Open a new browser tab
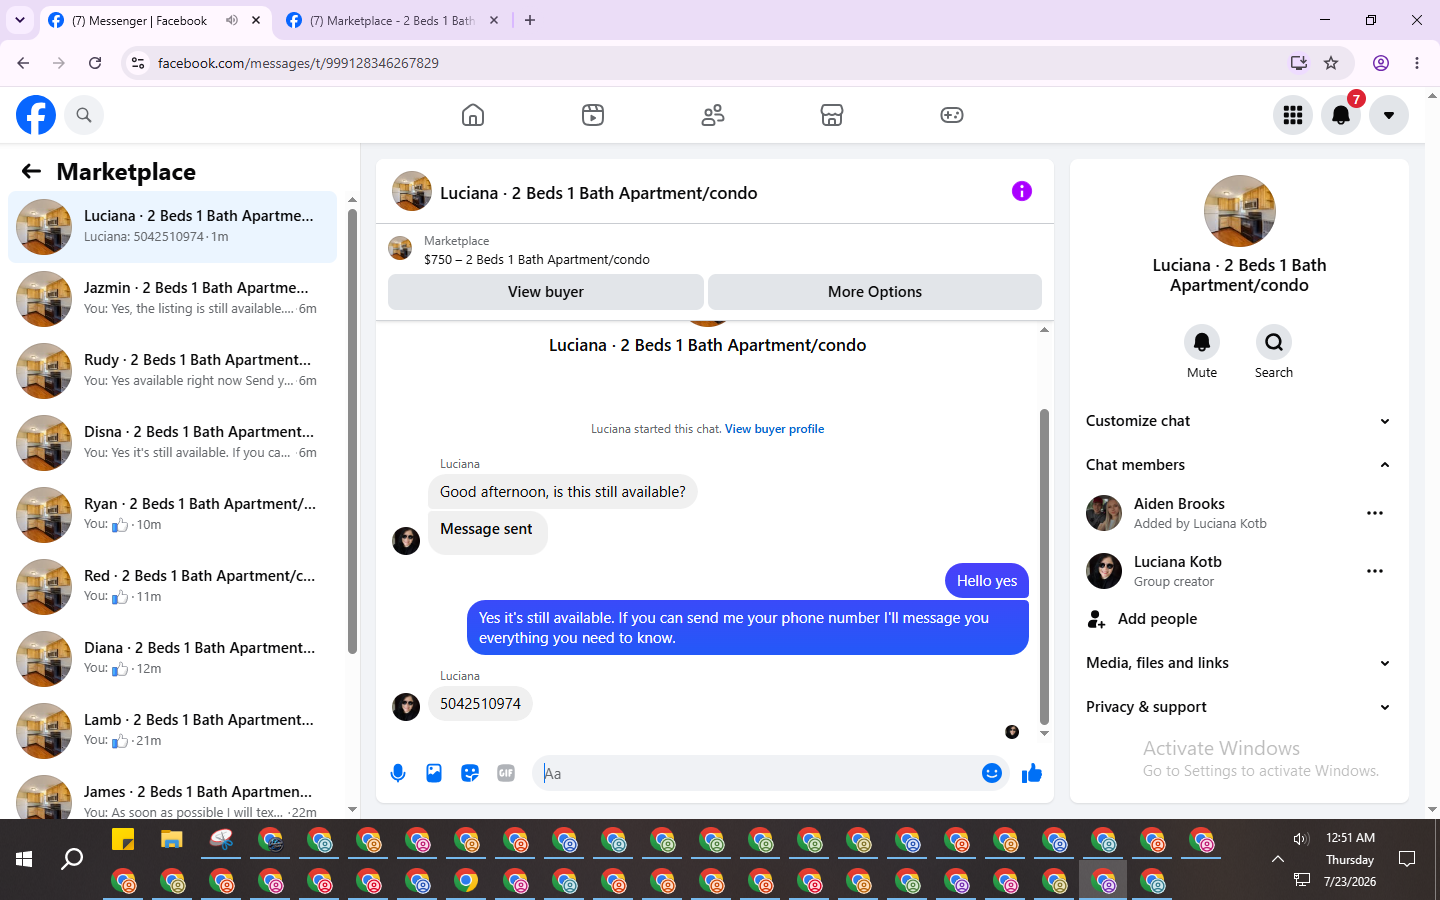The width and height of the screenshot is (1440, 900). coord(530,20)
